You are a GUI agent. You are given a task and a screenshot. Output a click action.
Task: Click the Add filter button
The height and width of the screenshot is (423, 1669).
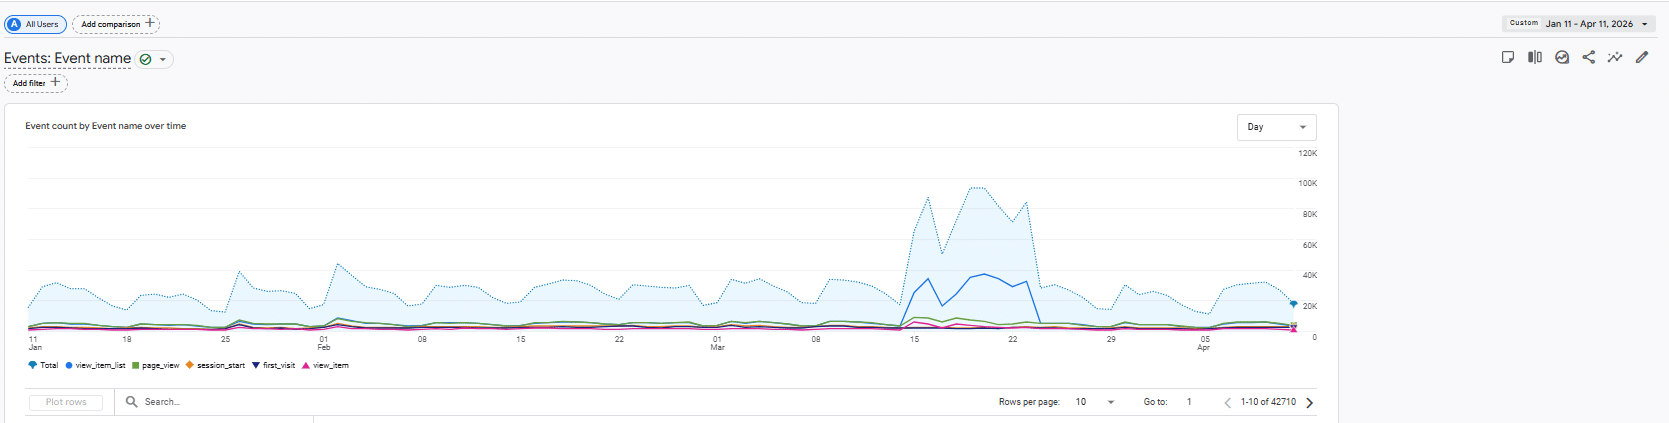coord(36,83)
